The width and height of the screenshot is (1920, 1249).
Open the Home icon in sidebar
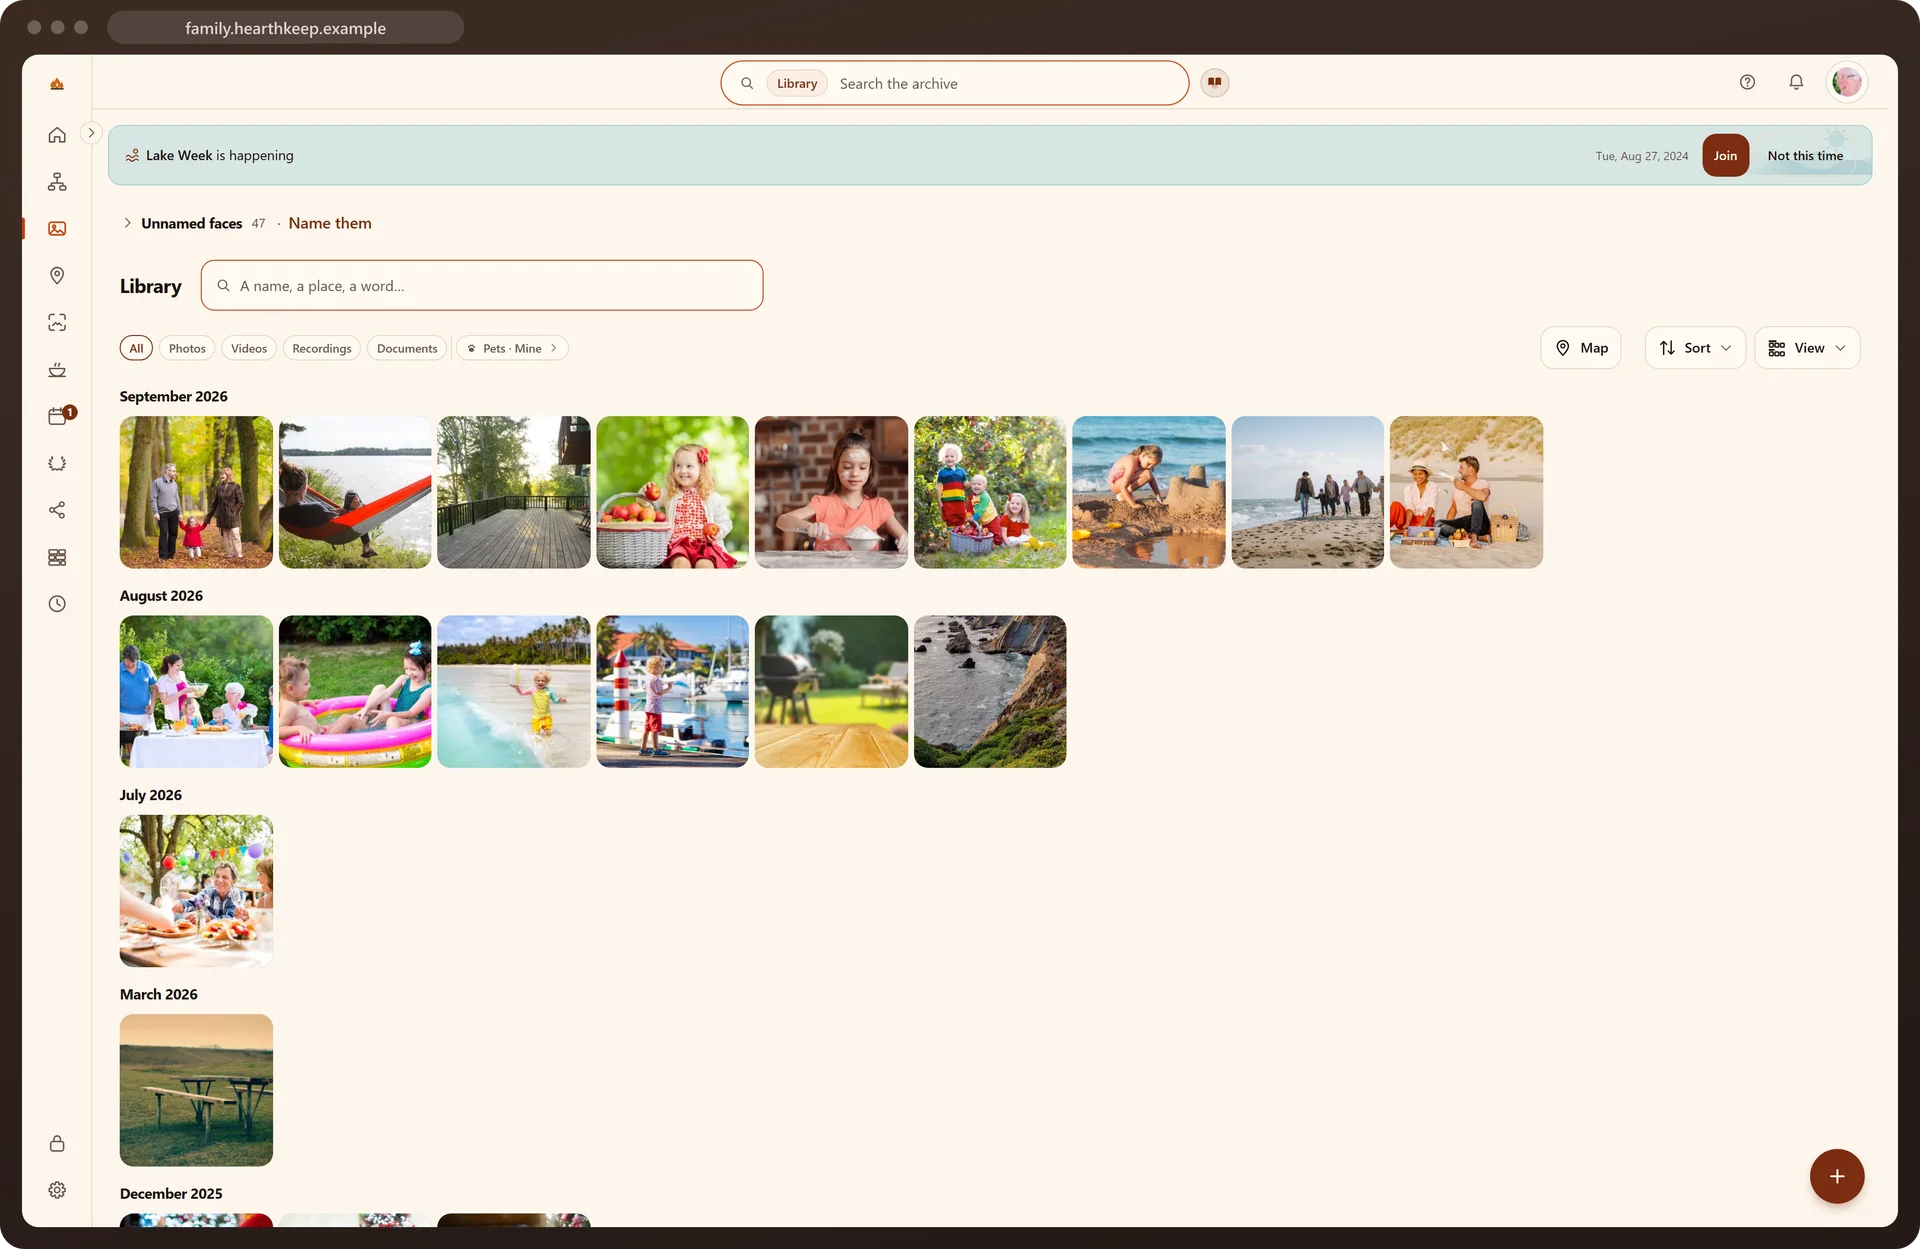pyautogui.click(x=57, y=135)
